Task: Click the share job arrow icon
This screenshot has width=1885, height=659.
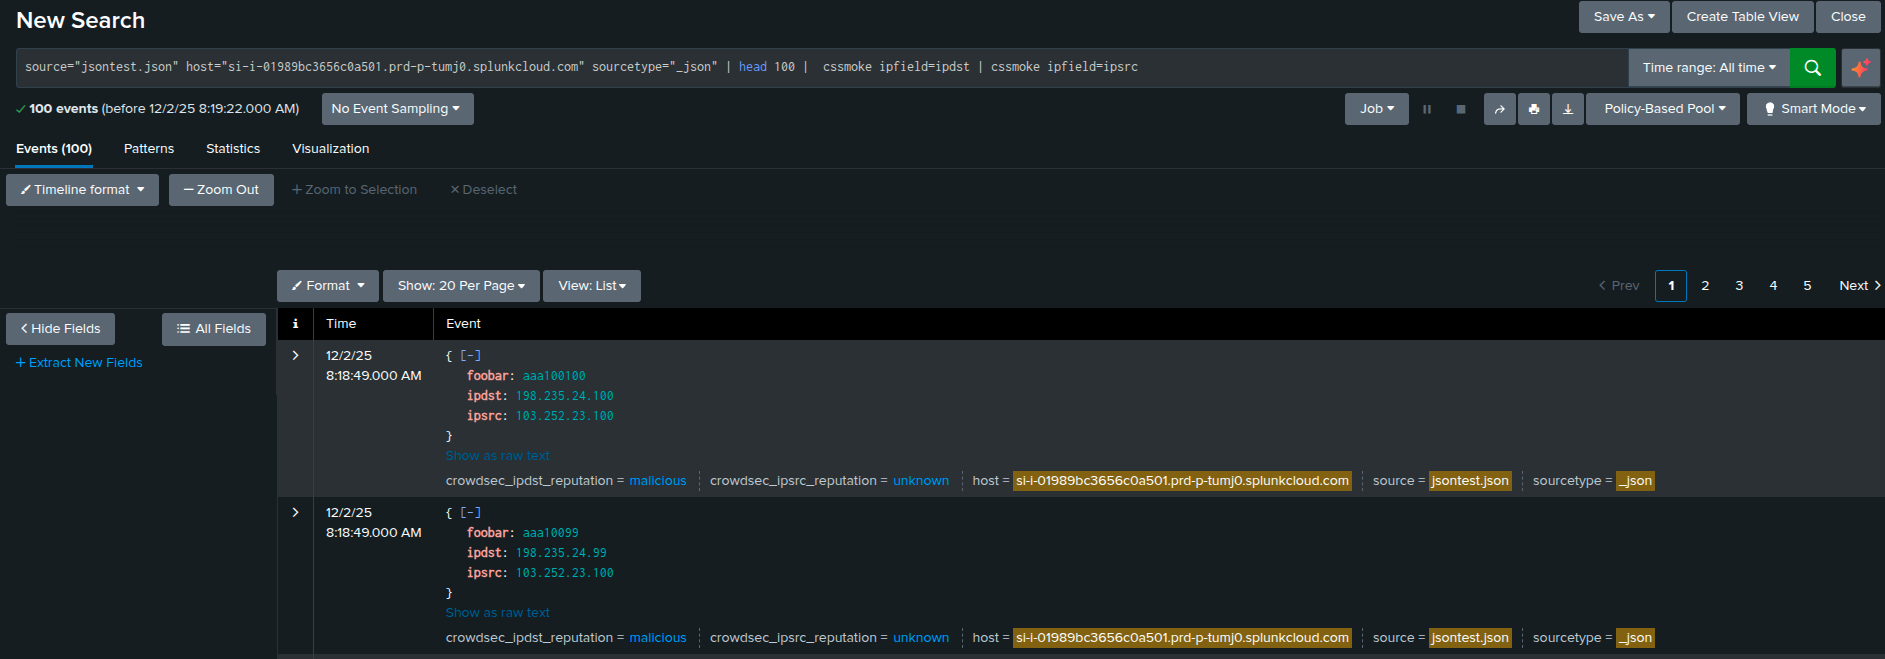Action: pos(1499,109)
